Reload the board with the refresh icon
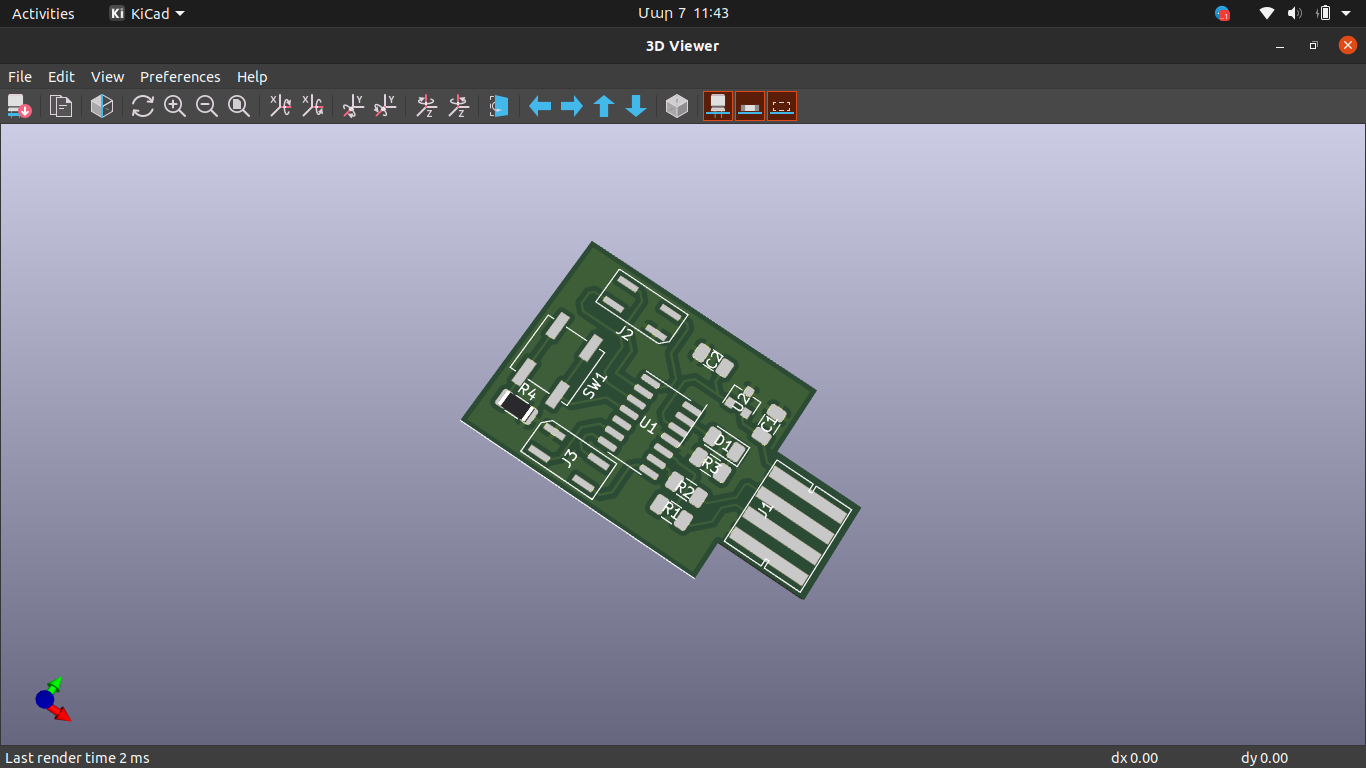This screenshot has height=768, width=1366. [143, 106]
